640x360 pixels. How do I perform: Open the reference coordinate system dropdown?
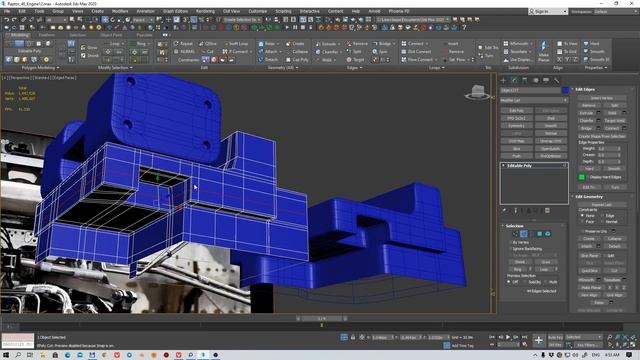click(142, 20)
